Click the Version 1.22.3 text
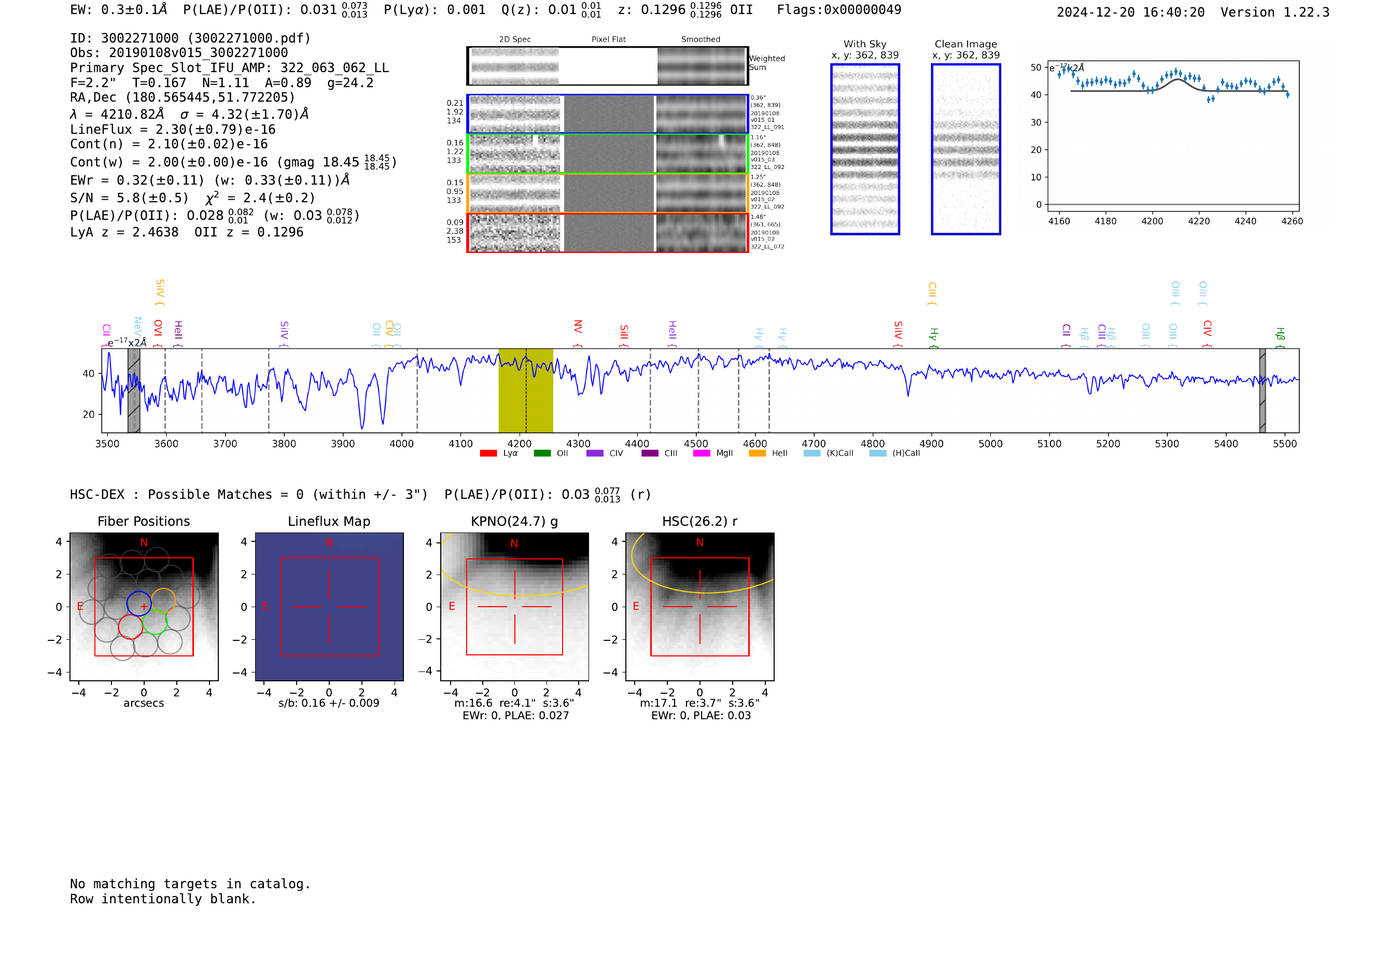 pyautogui.click(x=1275, y=12)
